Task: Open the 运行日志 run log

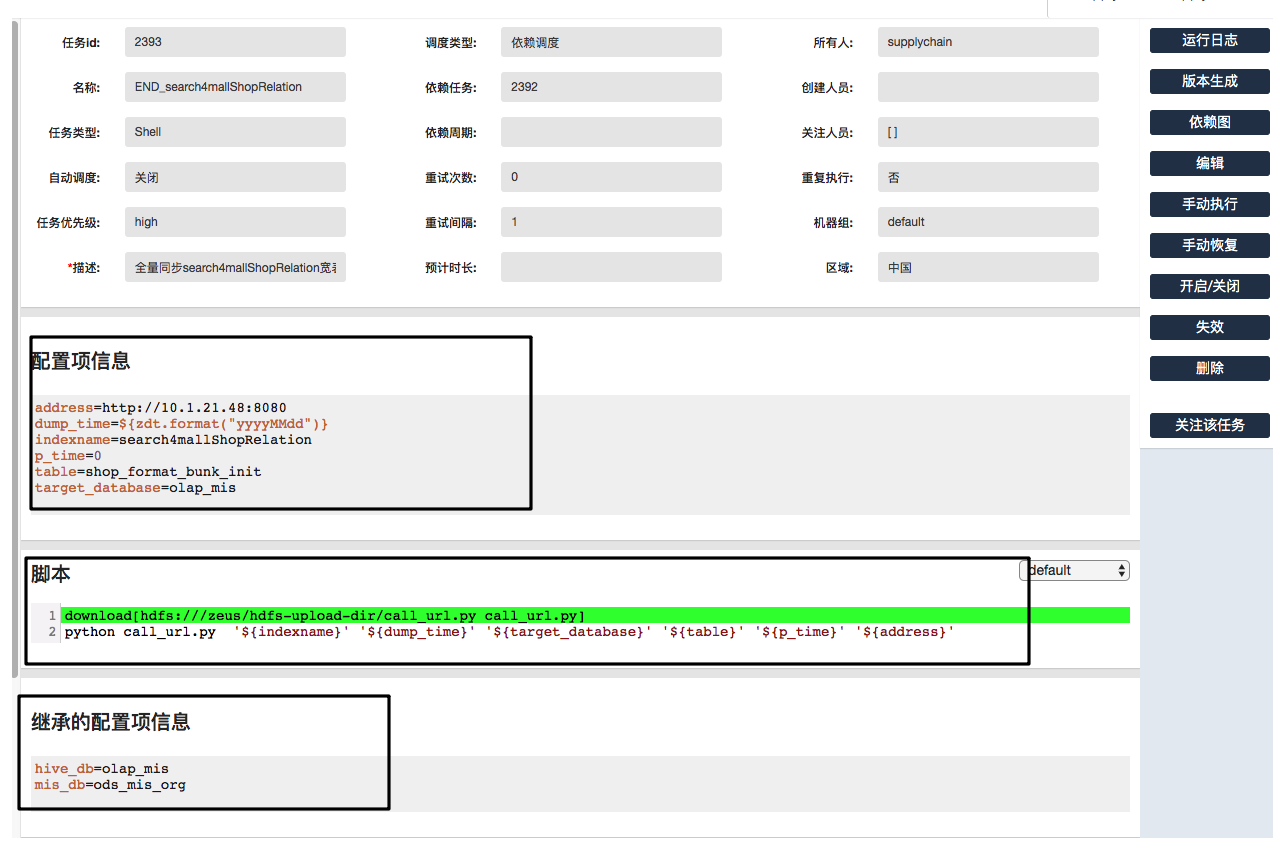Action: pyautogui.click(x=1209, y=40)
